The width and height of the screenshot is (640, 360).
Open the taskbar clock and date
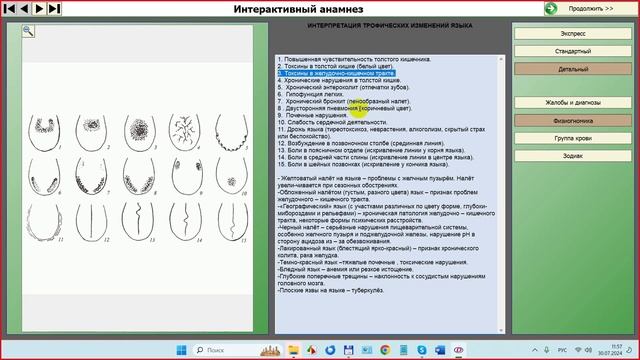click(611, 350)
